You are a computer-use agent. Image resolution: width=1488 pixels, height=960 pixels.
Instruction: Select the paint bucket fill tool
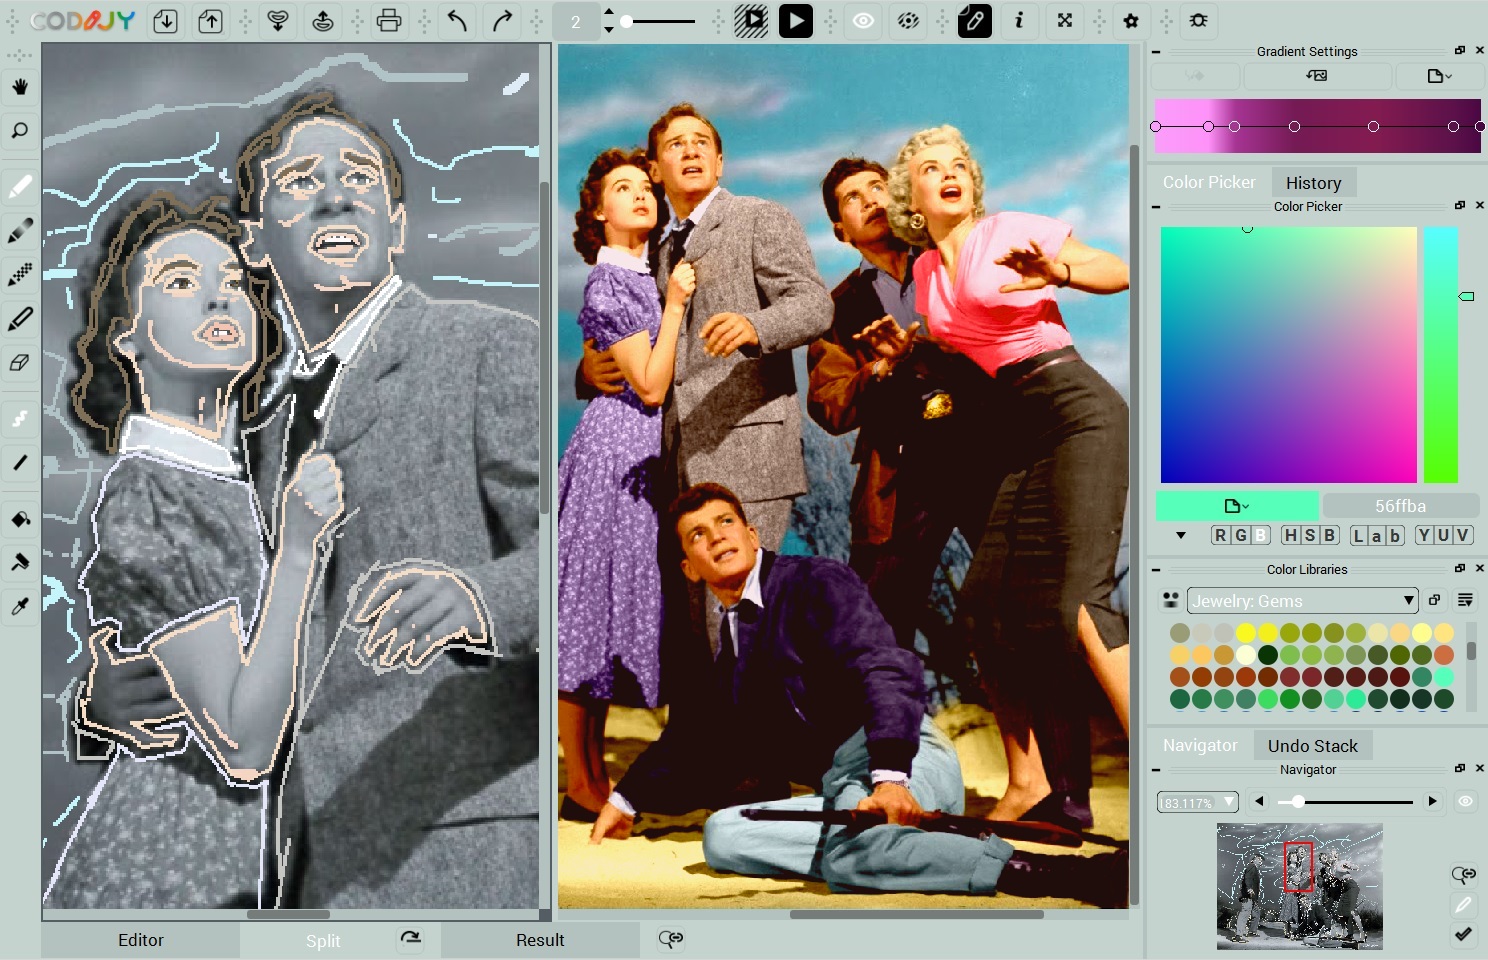20,519
